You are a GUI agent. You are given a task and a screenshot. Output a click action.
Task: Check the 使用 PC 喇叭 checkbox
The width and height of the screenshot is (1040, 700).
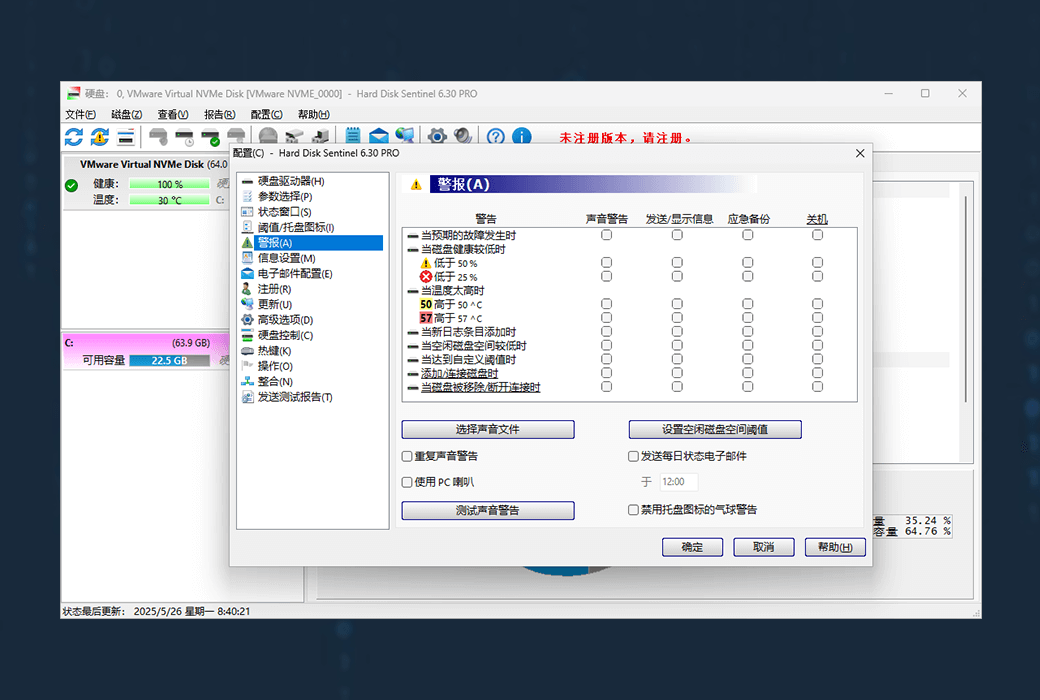407,482
